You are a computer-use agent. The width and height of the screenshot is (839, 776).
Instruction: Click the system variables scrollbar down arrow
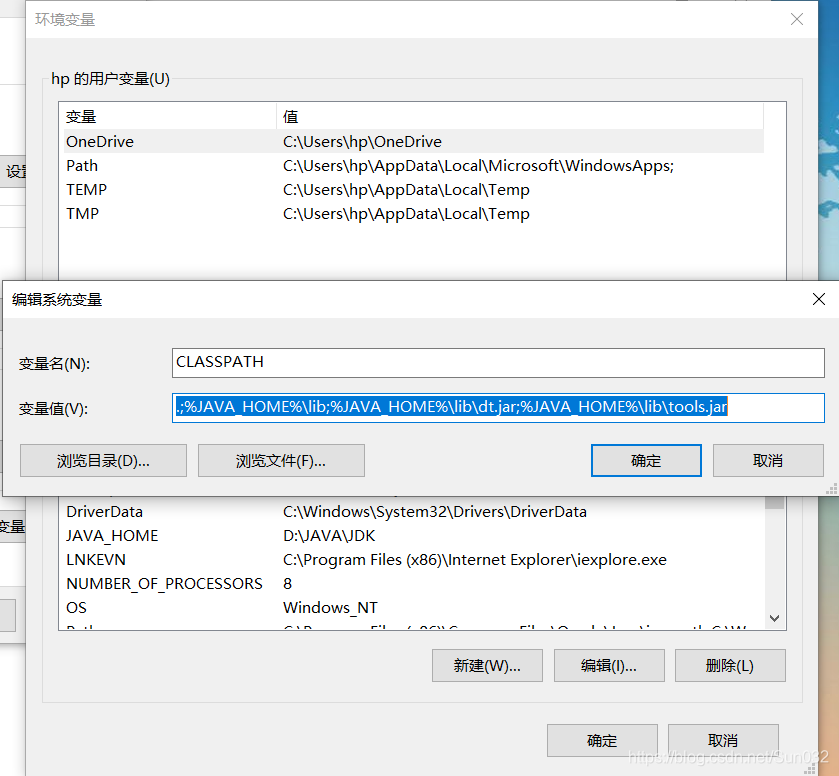pos(774,618)
